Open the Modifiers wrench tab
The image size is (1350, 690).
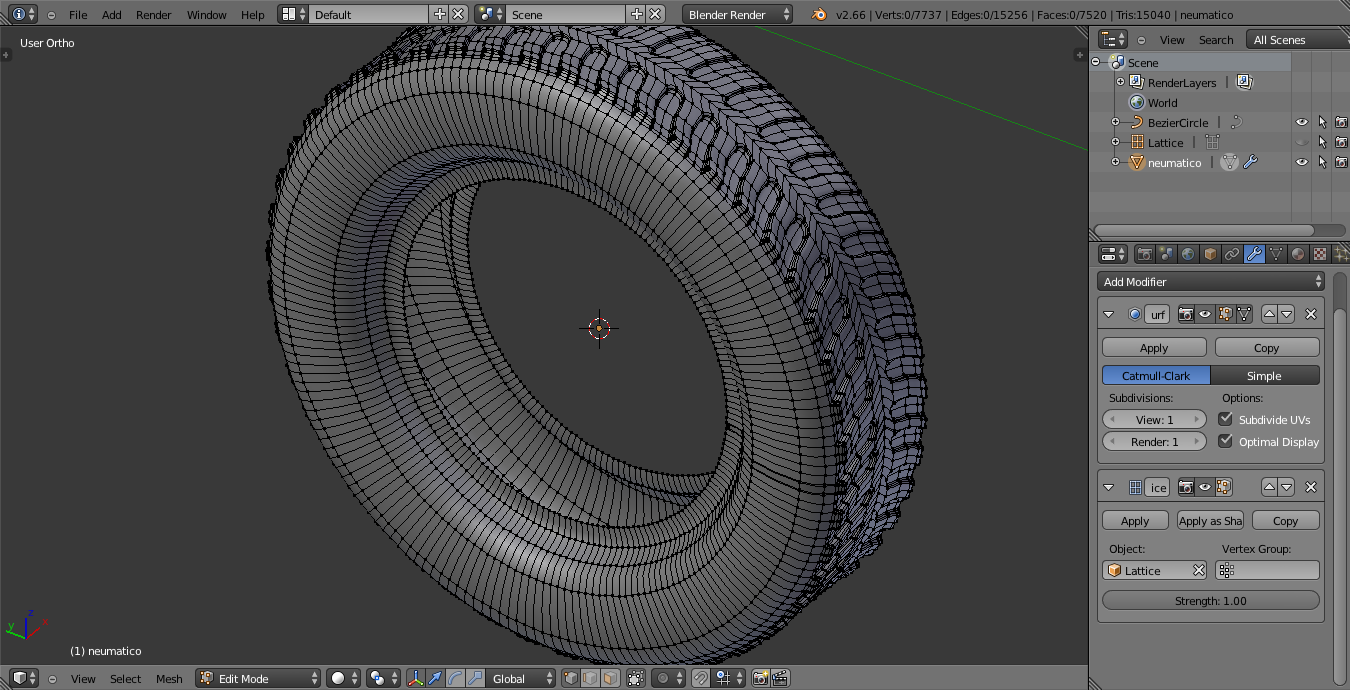point(1254,254)
